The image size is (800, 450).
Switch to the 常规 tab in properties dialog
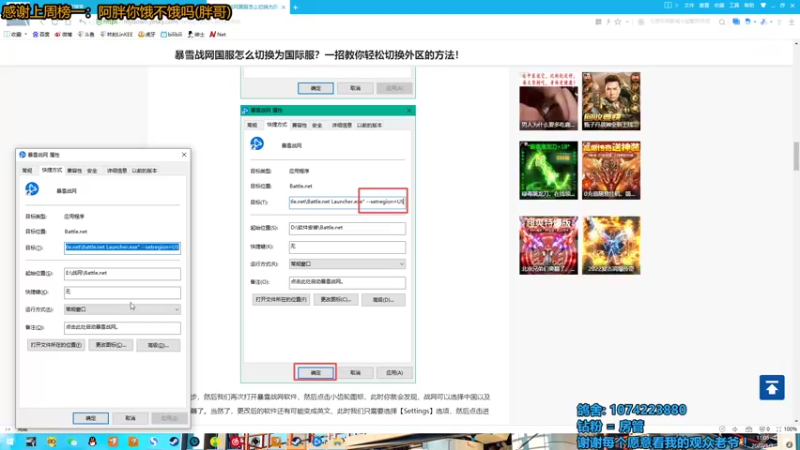point(27,170)
